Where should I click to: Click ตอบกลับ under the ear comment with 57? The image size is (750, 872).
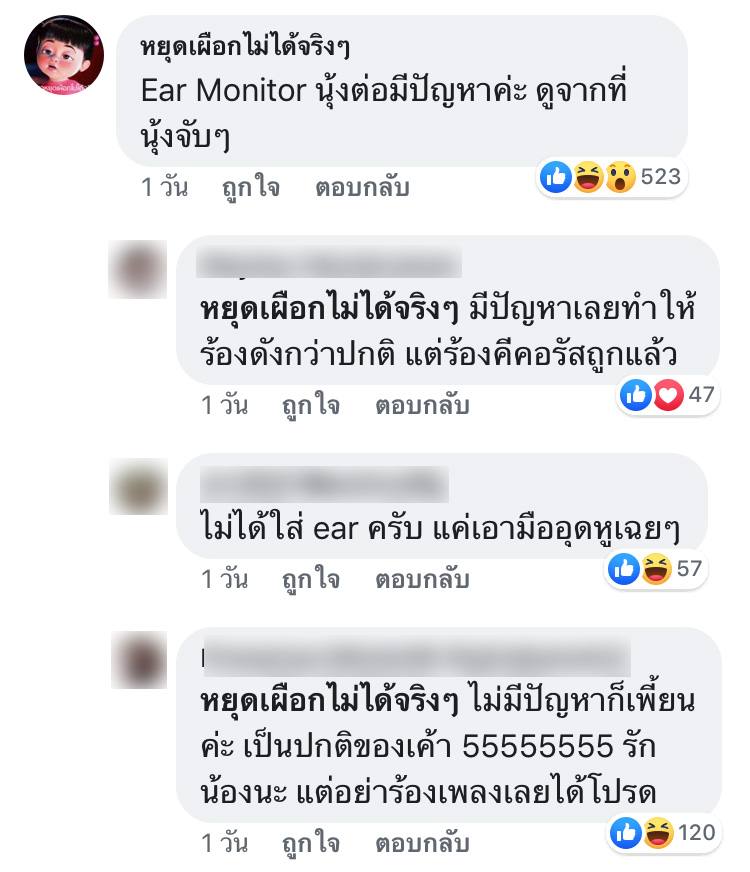[x=423, y=579]
